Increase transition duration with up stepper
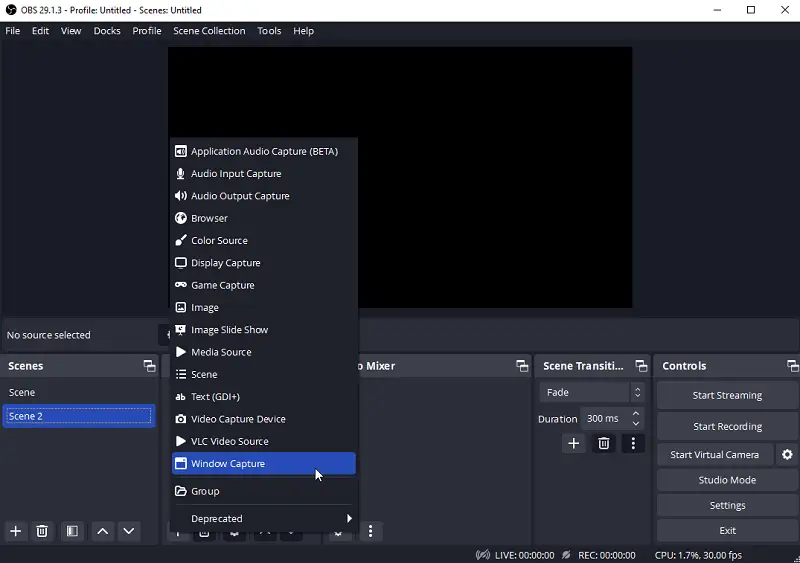 point(636,413)
